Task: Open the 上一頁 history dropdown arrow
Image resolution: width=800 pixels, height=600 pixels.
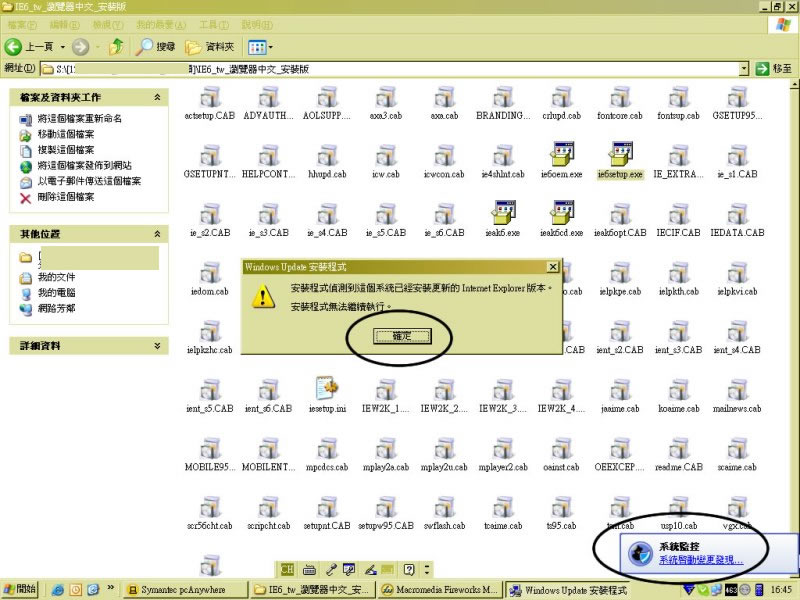Action: tap(63, 47)
